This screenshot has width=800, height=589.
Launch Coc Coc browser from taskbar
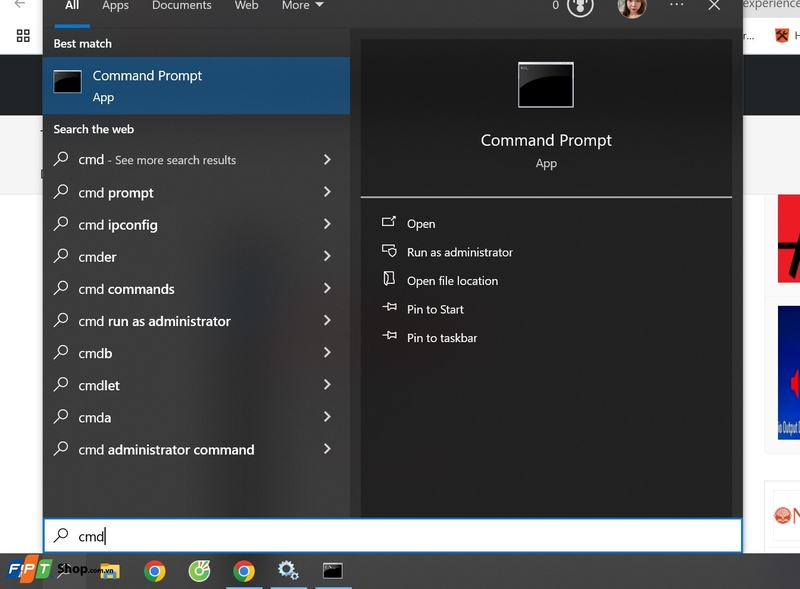(x=199, y=571)
